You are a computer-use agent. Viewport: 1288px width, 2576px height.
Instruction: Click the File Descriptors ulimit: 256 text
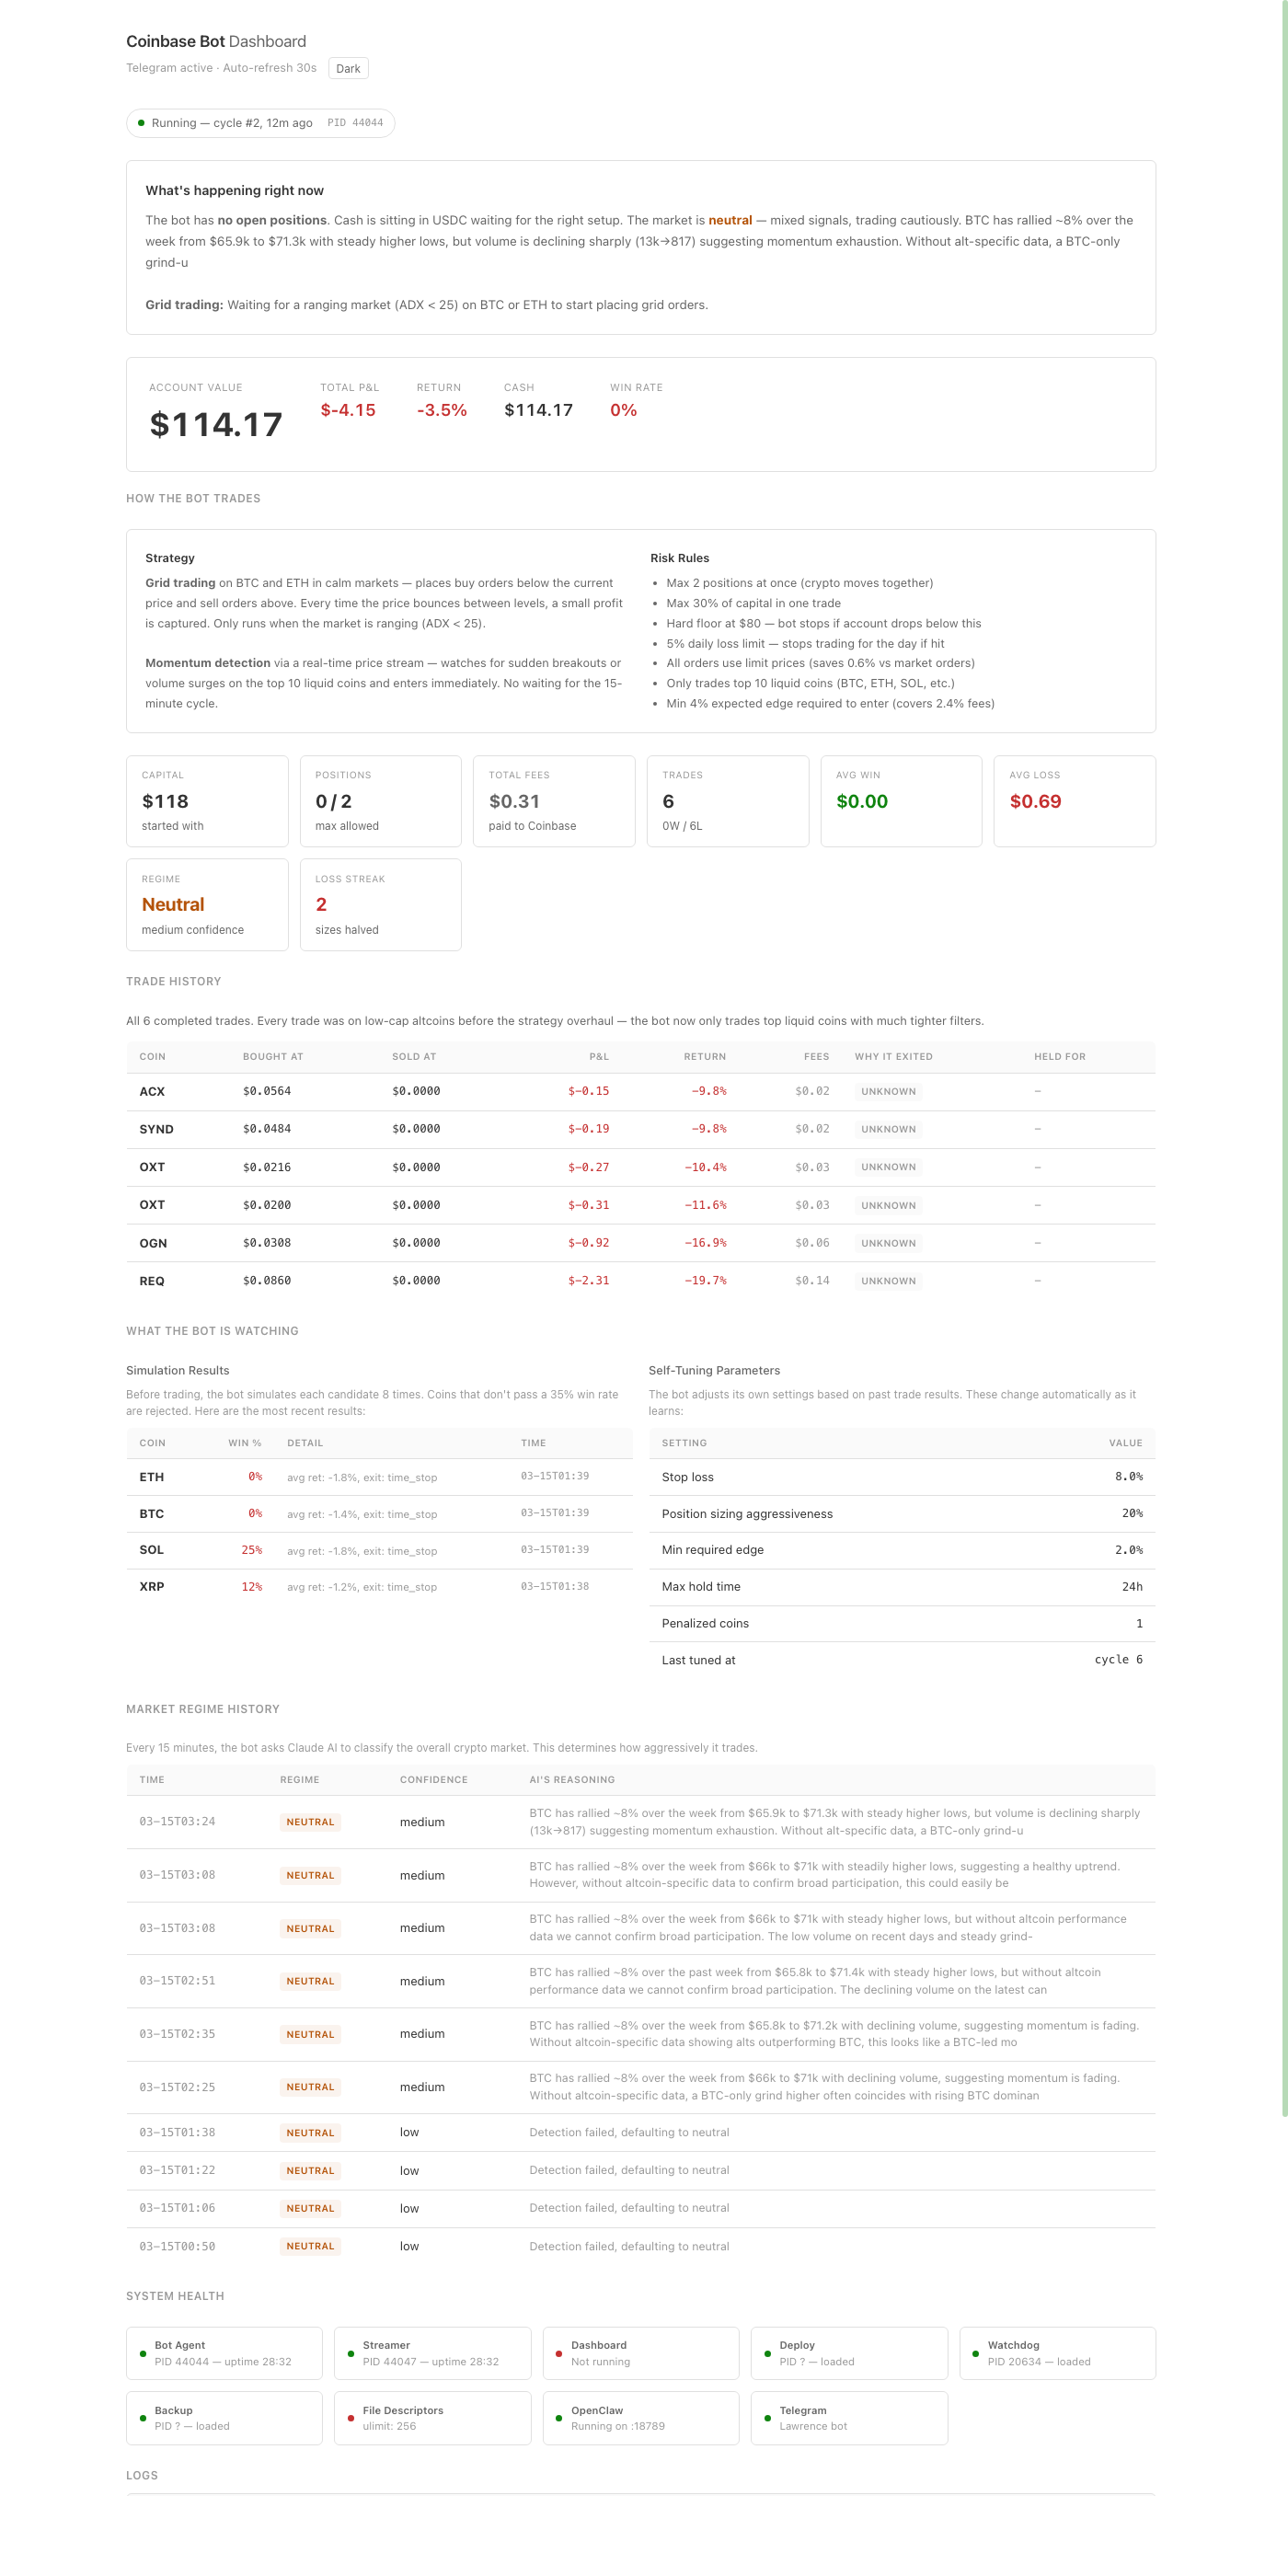(x=389, y=2426)
